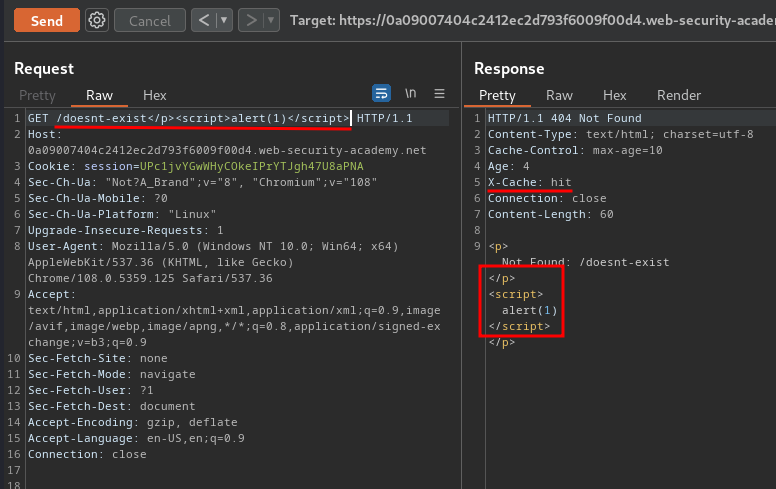The width and height of the screenshot is (776, 489).
Task: Click Sec-Fetch-Site: none line
Action: tap(97, 358)
